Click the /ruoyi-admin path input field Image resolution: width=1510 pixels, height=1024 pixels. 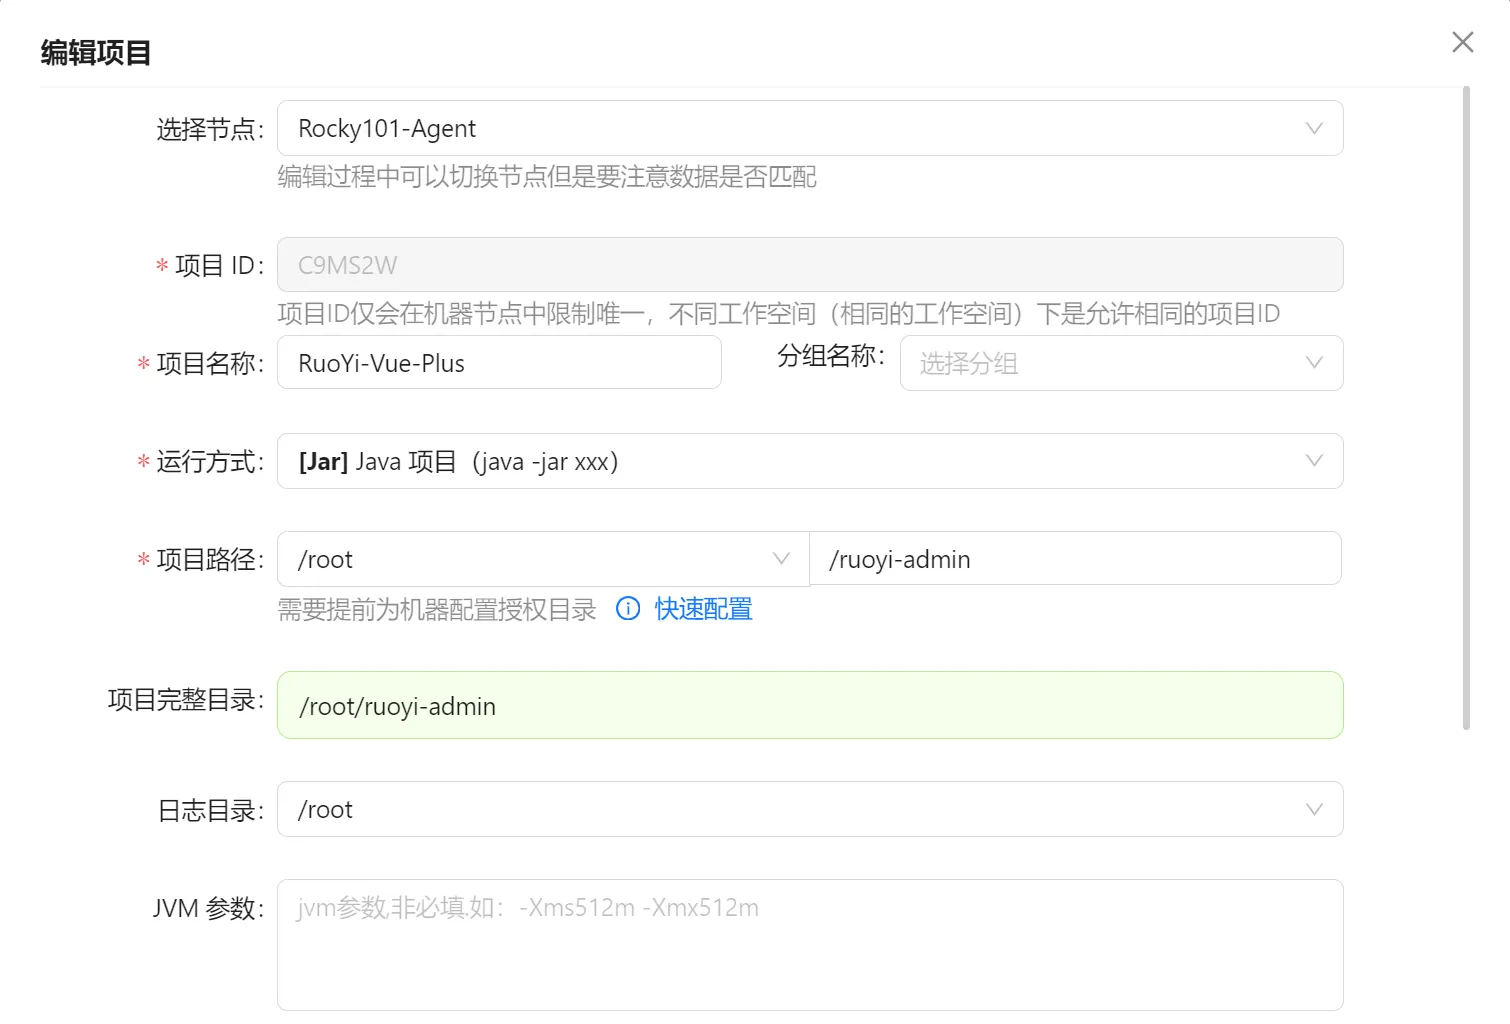click(1074, 559)
